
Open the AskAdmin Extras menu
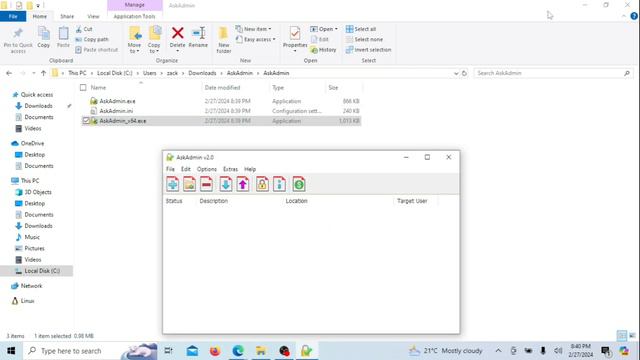click(x=230, y=169)
